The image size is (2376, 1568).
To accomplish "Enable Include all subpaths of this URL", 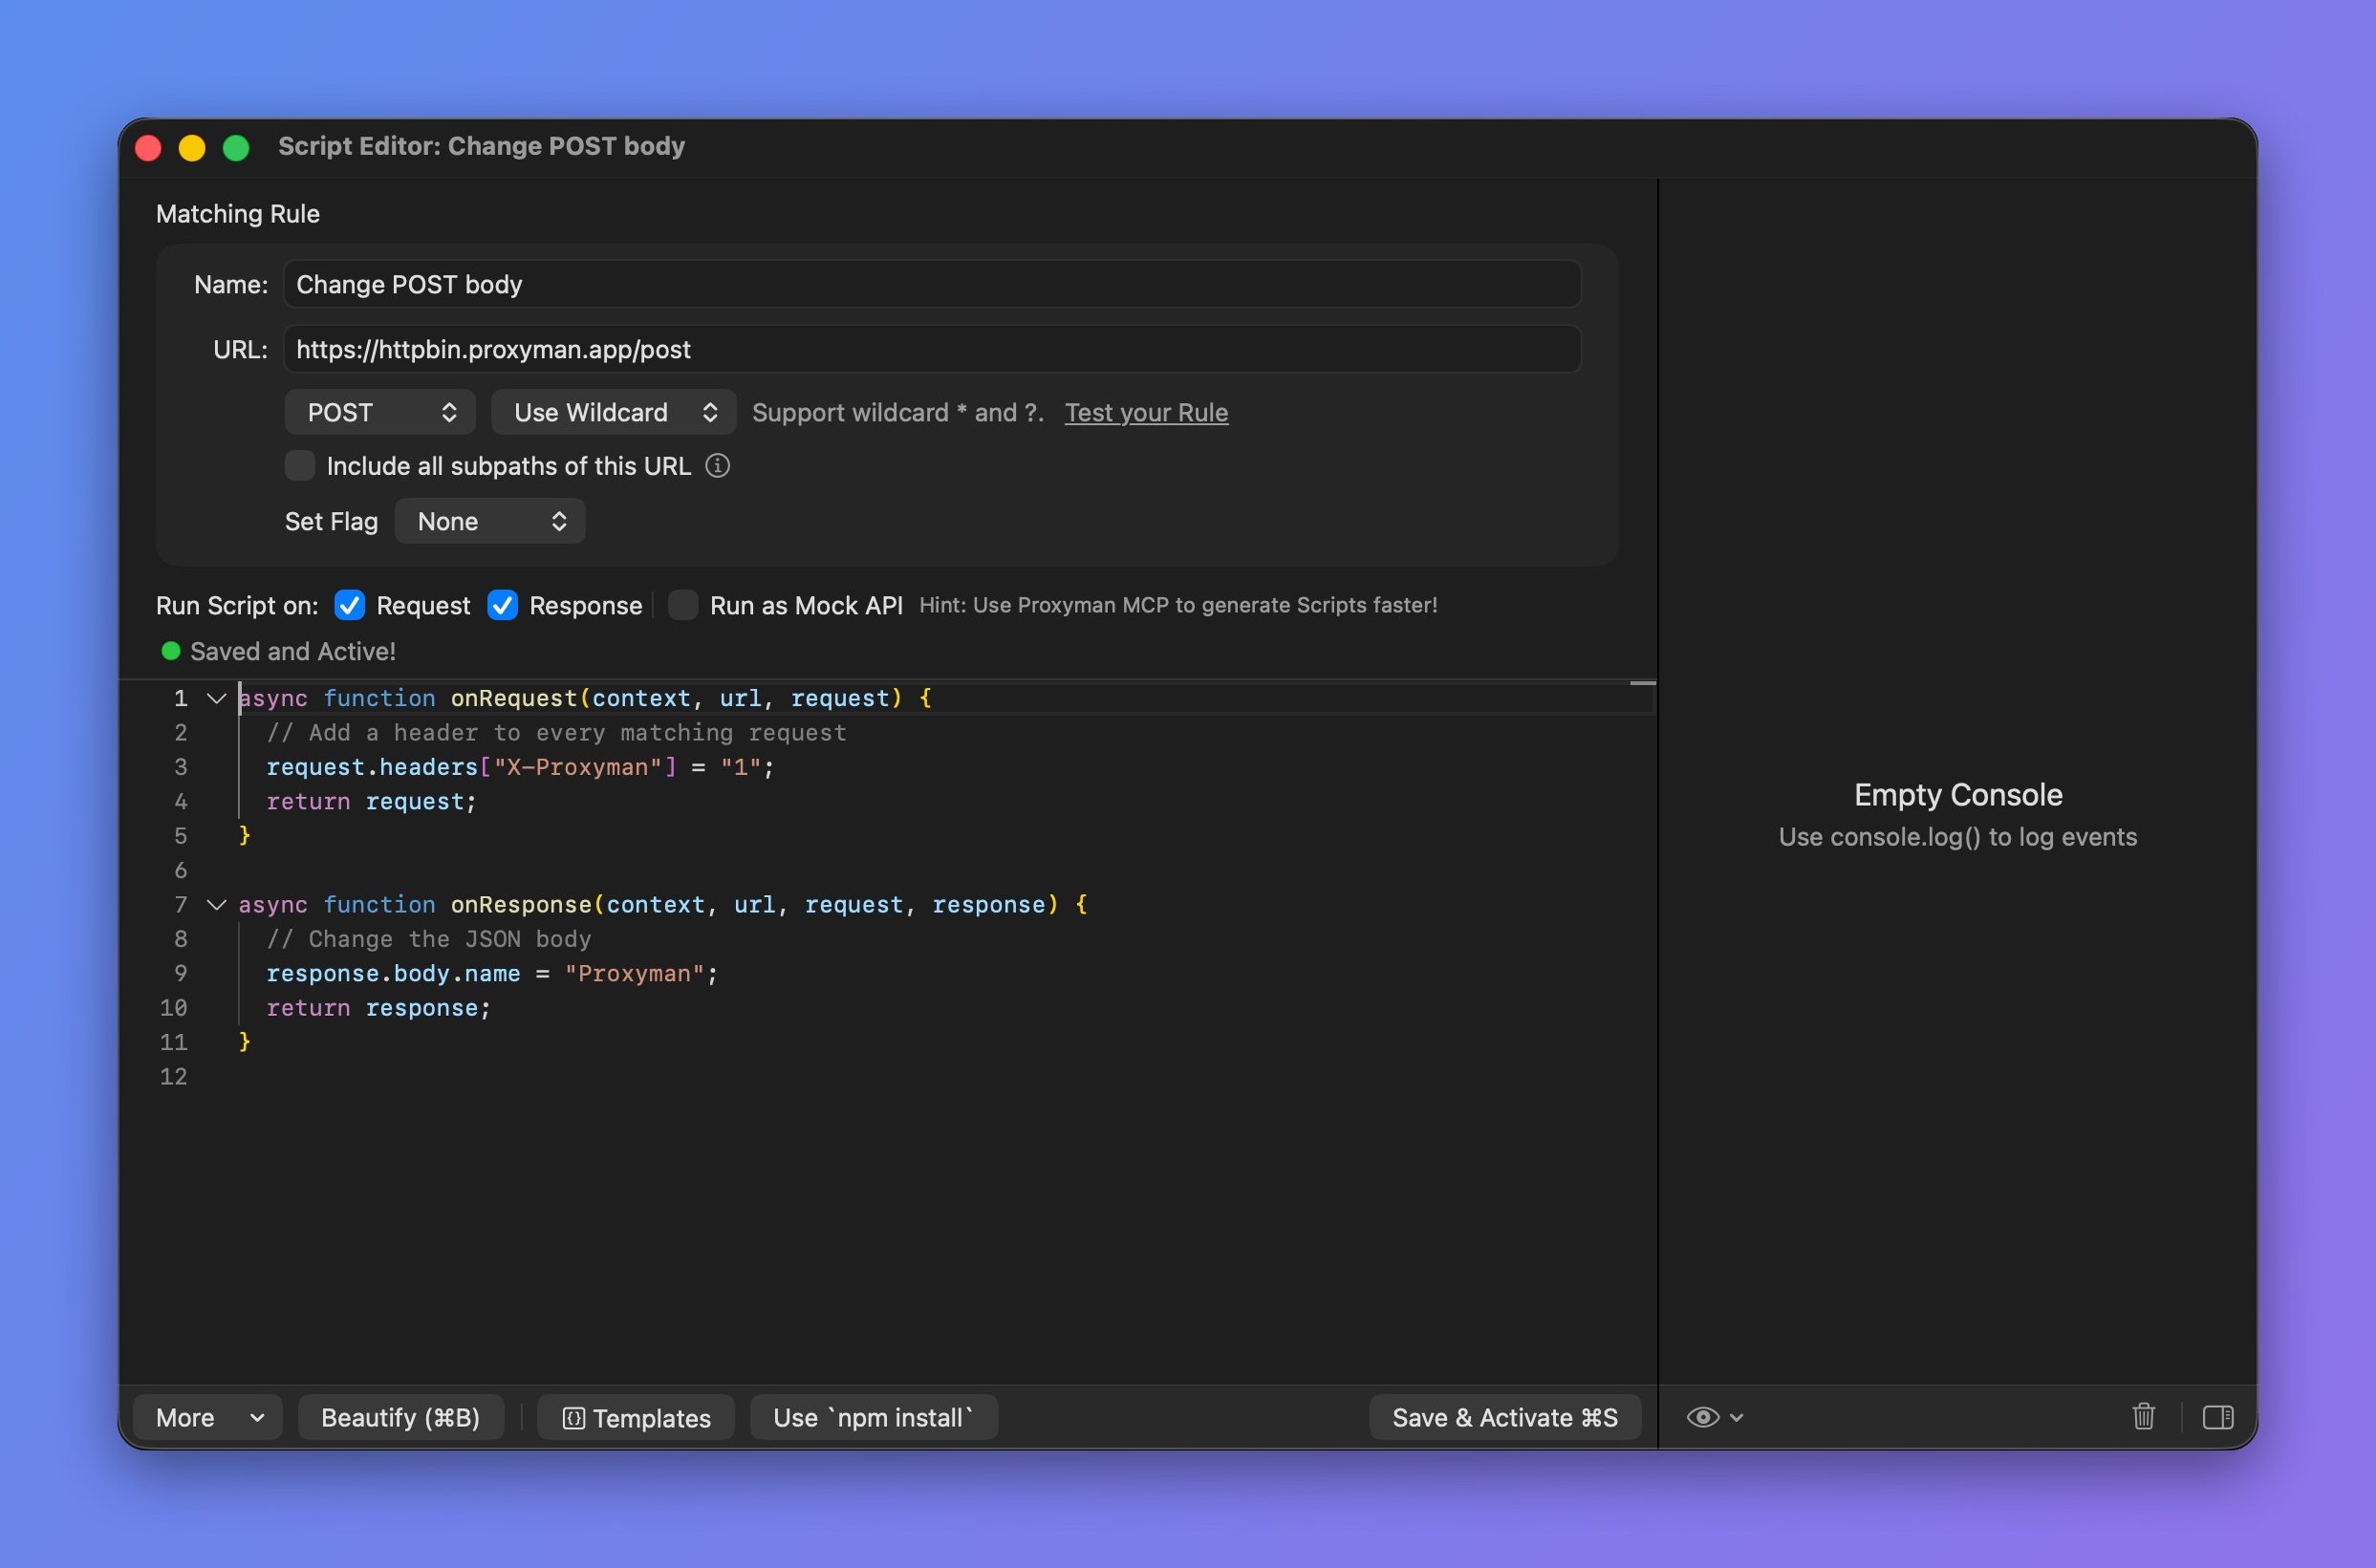I will [300, 466].
